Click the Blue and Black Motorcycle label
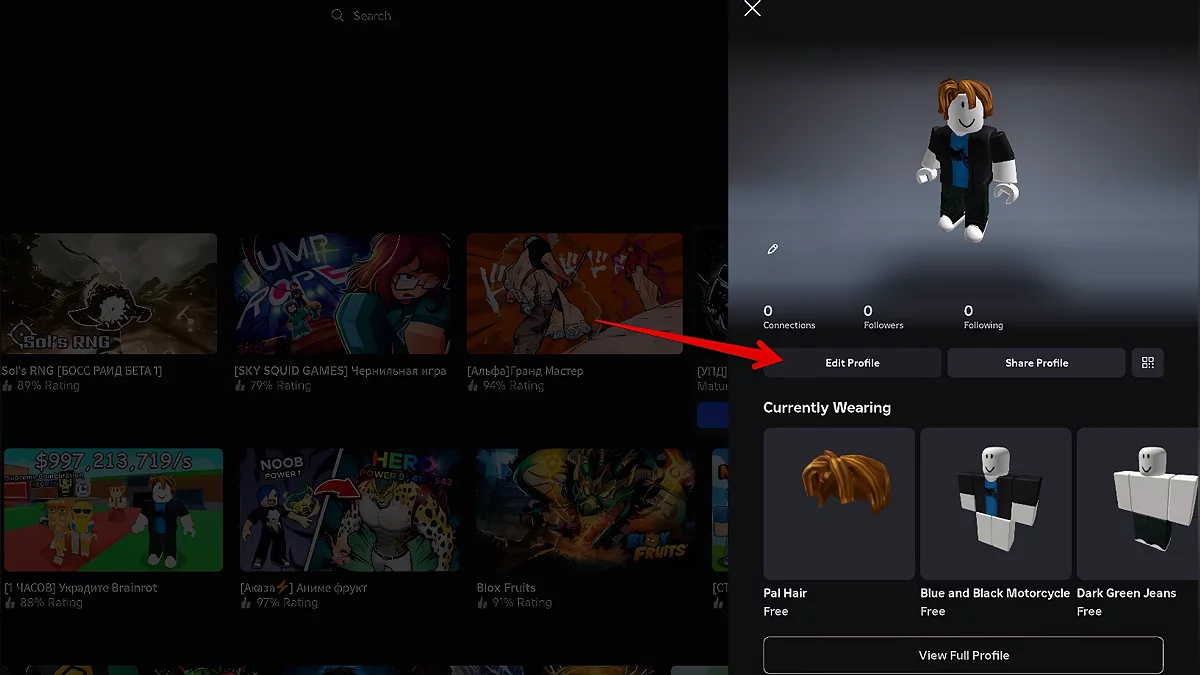This screenshot has height=675, width=1200. (995, 593)
